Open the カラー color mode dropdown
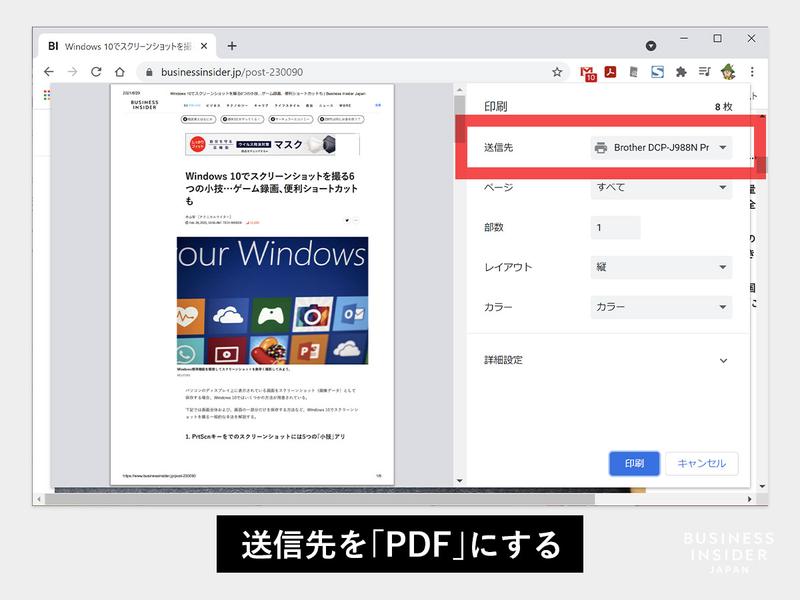The image size is (800, 600). (x=660, y=307)
